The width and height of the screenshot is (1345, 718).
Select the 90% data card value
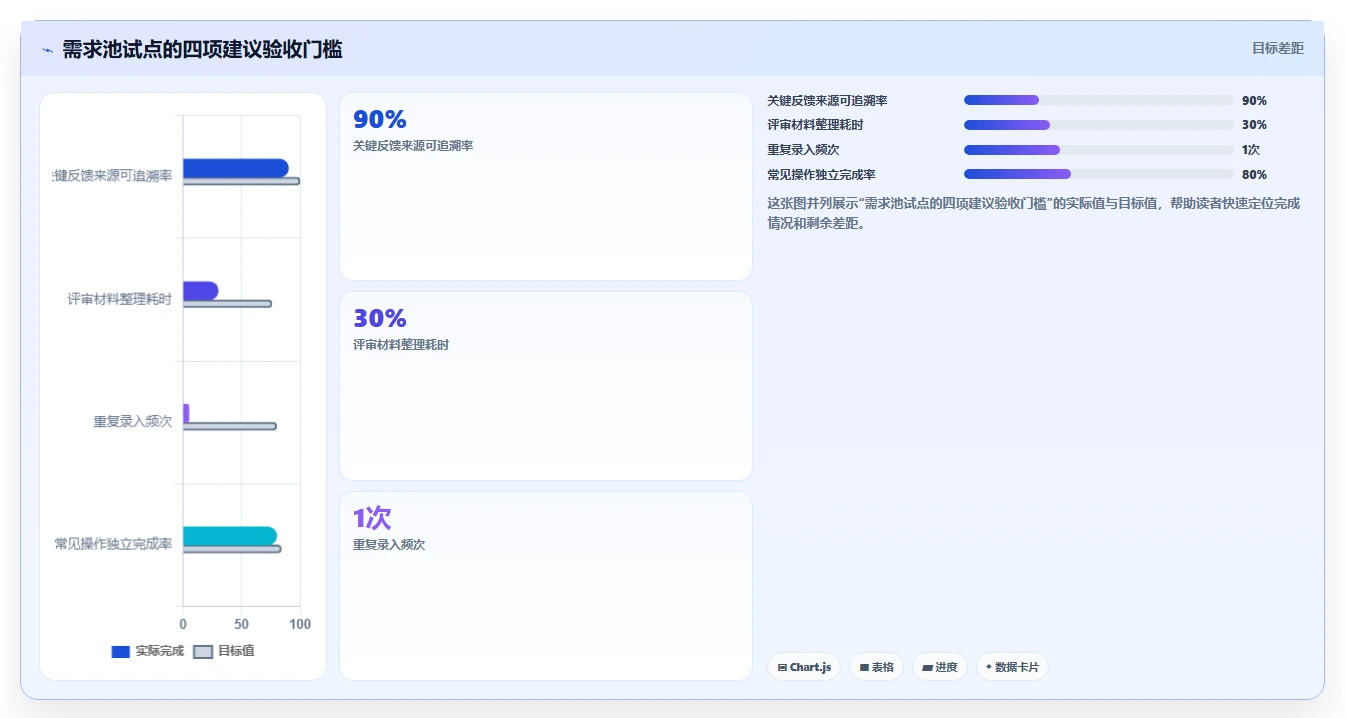[x=380, y=120]
